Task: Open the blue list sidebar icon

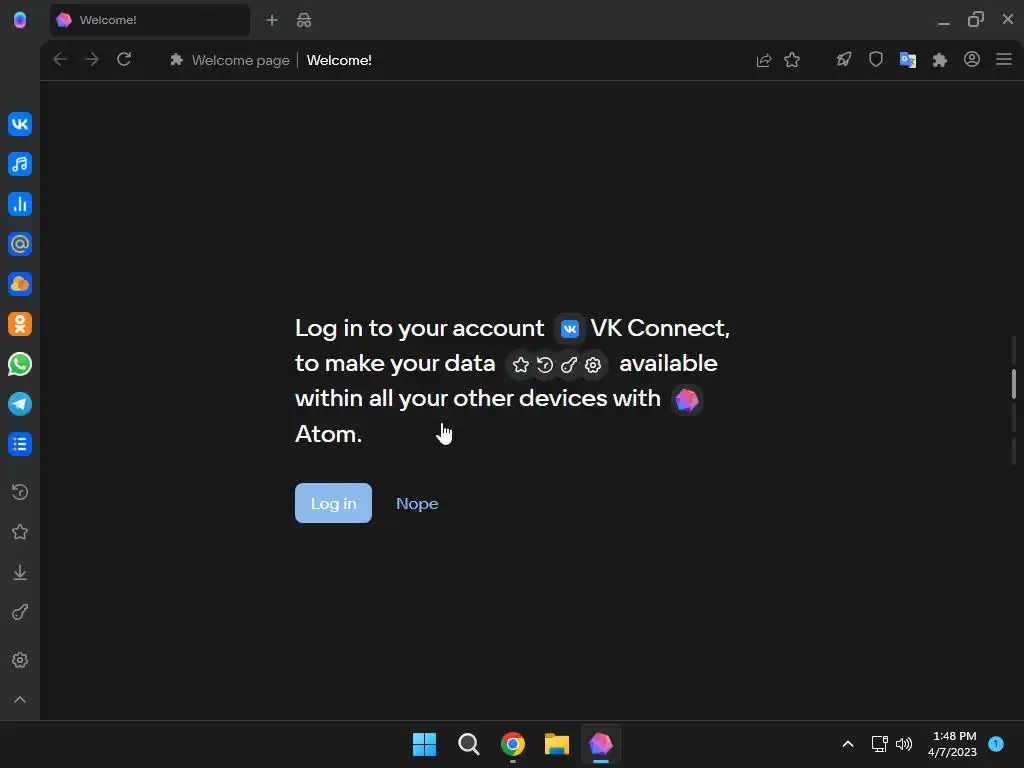Action: (x=20, y=444)
